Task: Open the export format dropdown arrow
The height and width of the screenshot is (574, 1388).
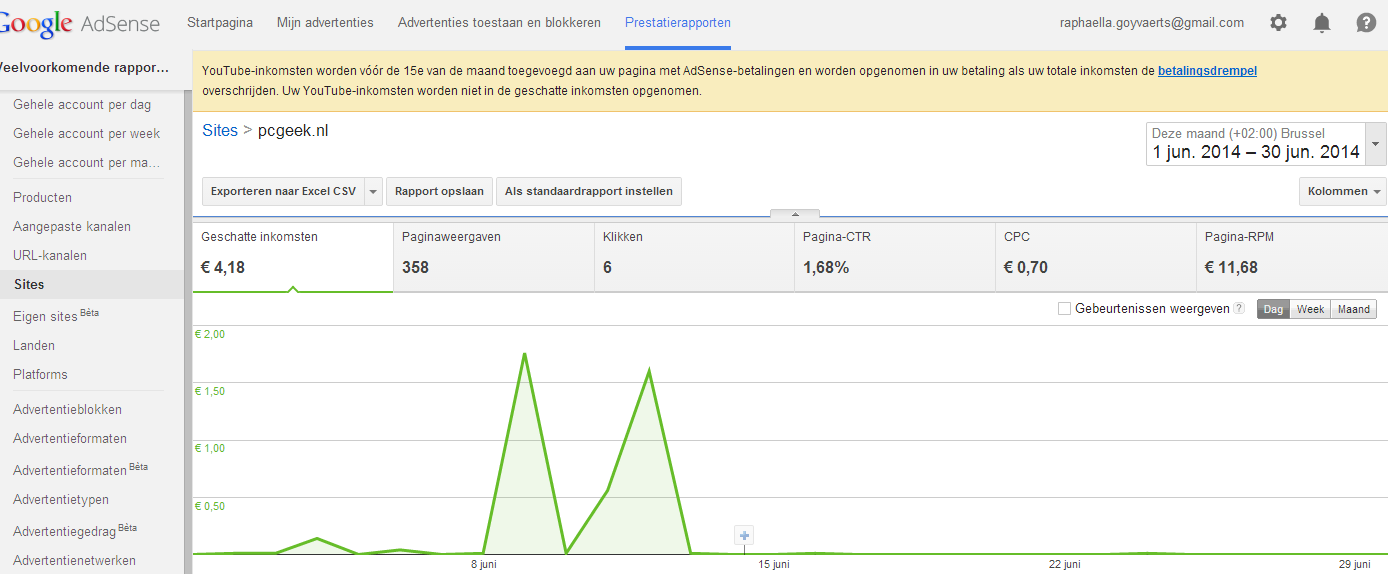Action: pos(373,192)
